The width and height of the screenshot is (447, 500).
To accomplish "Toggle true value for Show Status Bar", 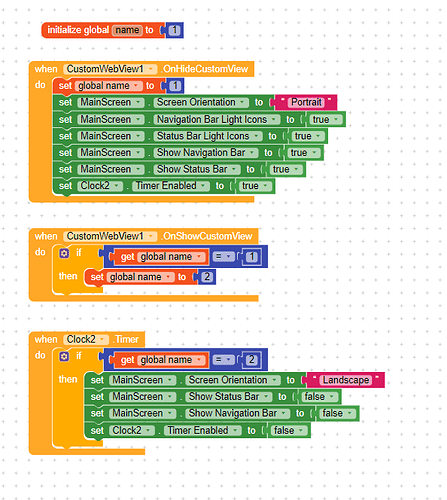I will coord(285,169).
